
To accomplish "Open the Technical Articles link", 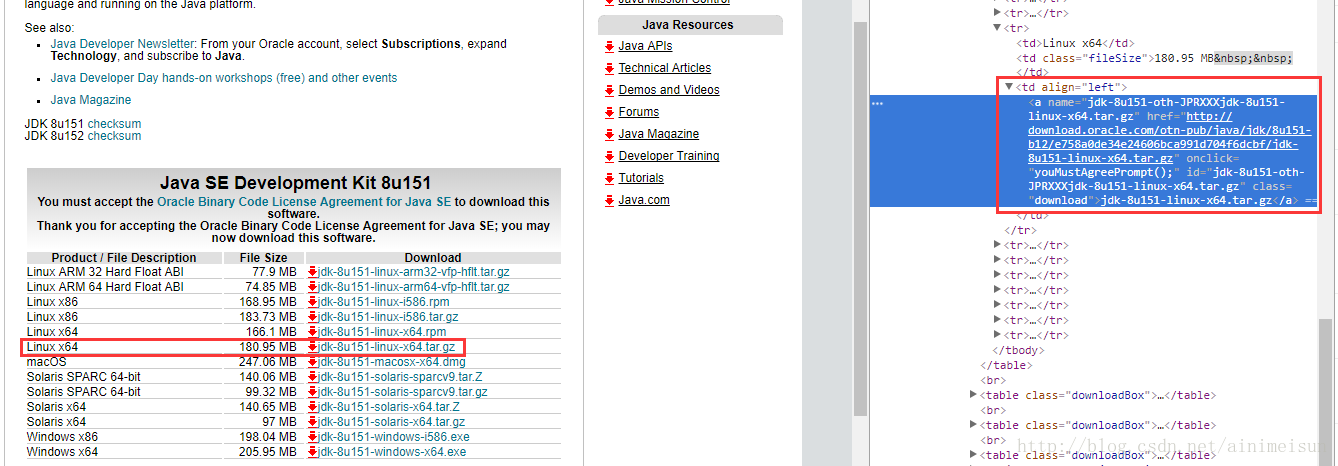I will [x=665, y=68].
